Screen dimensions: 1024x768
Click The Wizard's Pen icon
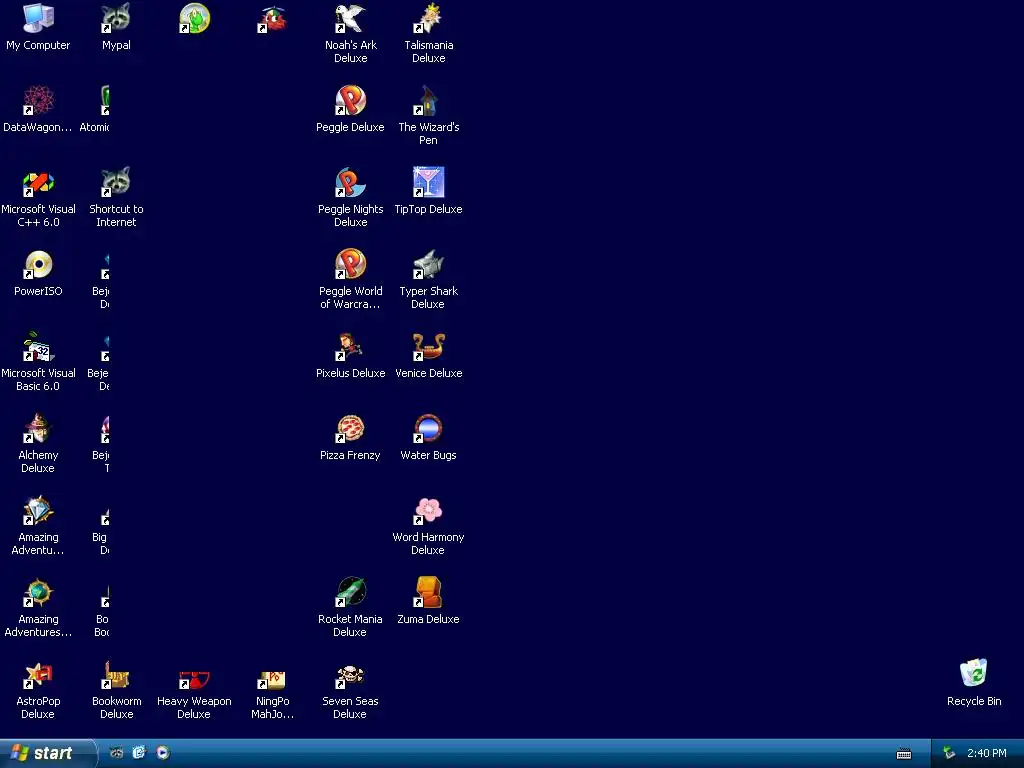(428, 101)
